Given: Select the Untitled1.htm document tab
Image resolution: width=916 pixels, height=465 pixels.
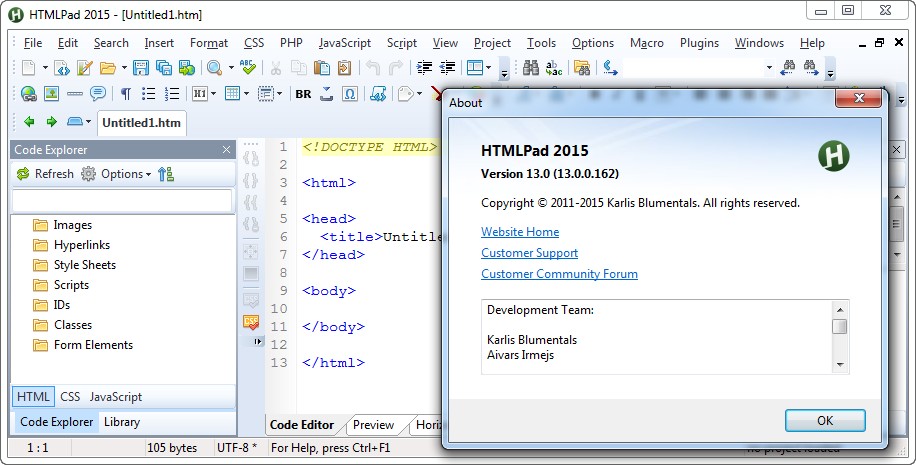Looking at the screenshot, I should tap(141, 123).
